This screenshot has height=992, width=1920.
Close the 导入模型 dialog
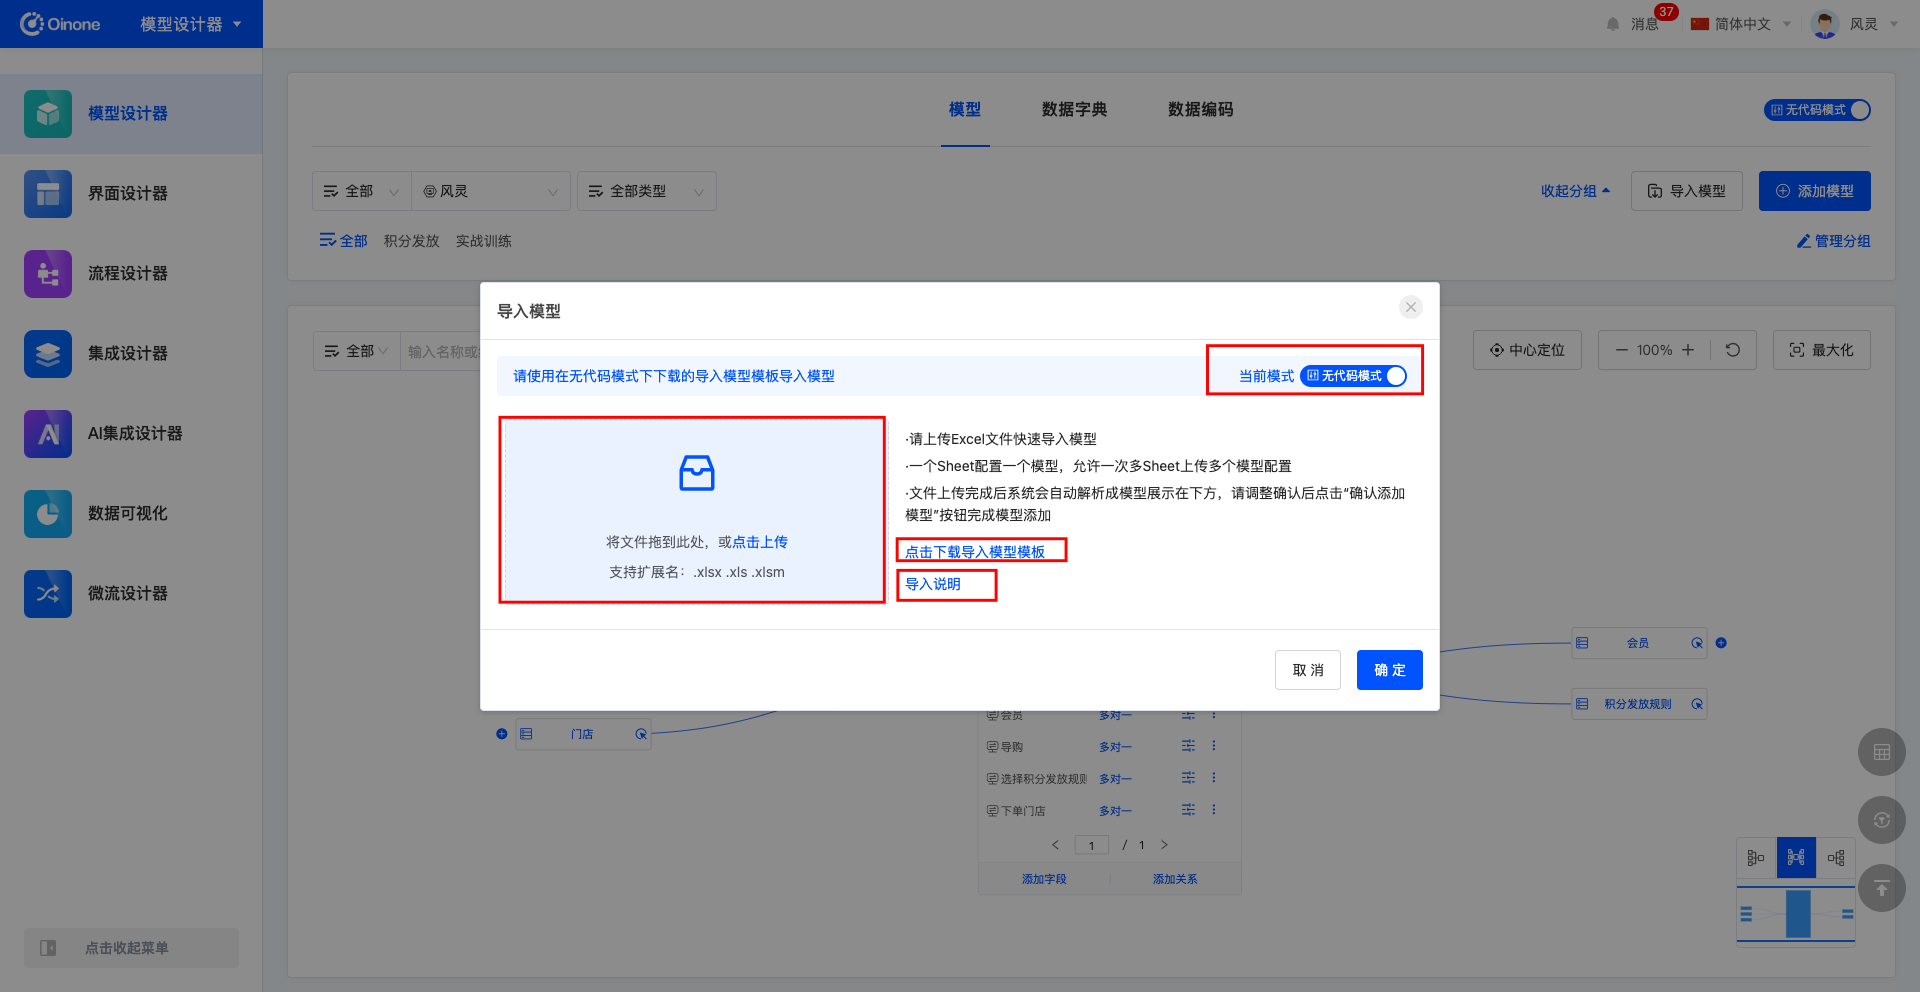coord(1410,307)
